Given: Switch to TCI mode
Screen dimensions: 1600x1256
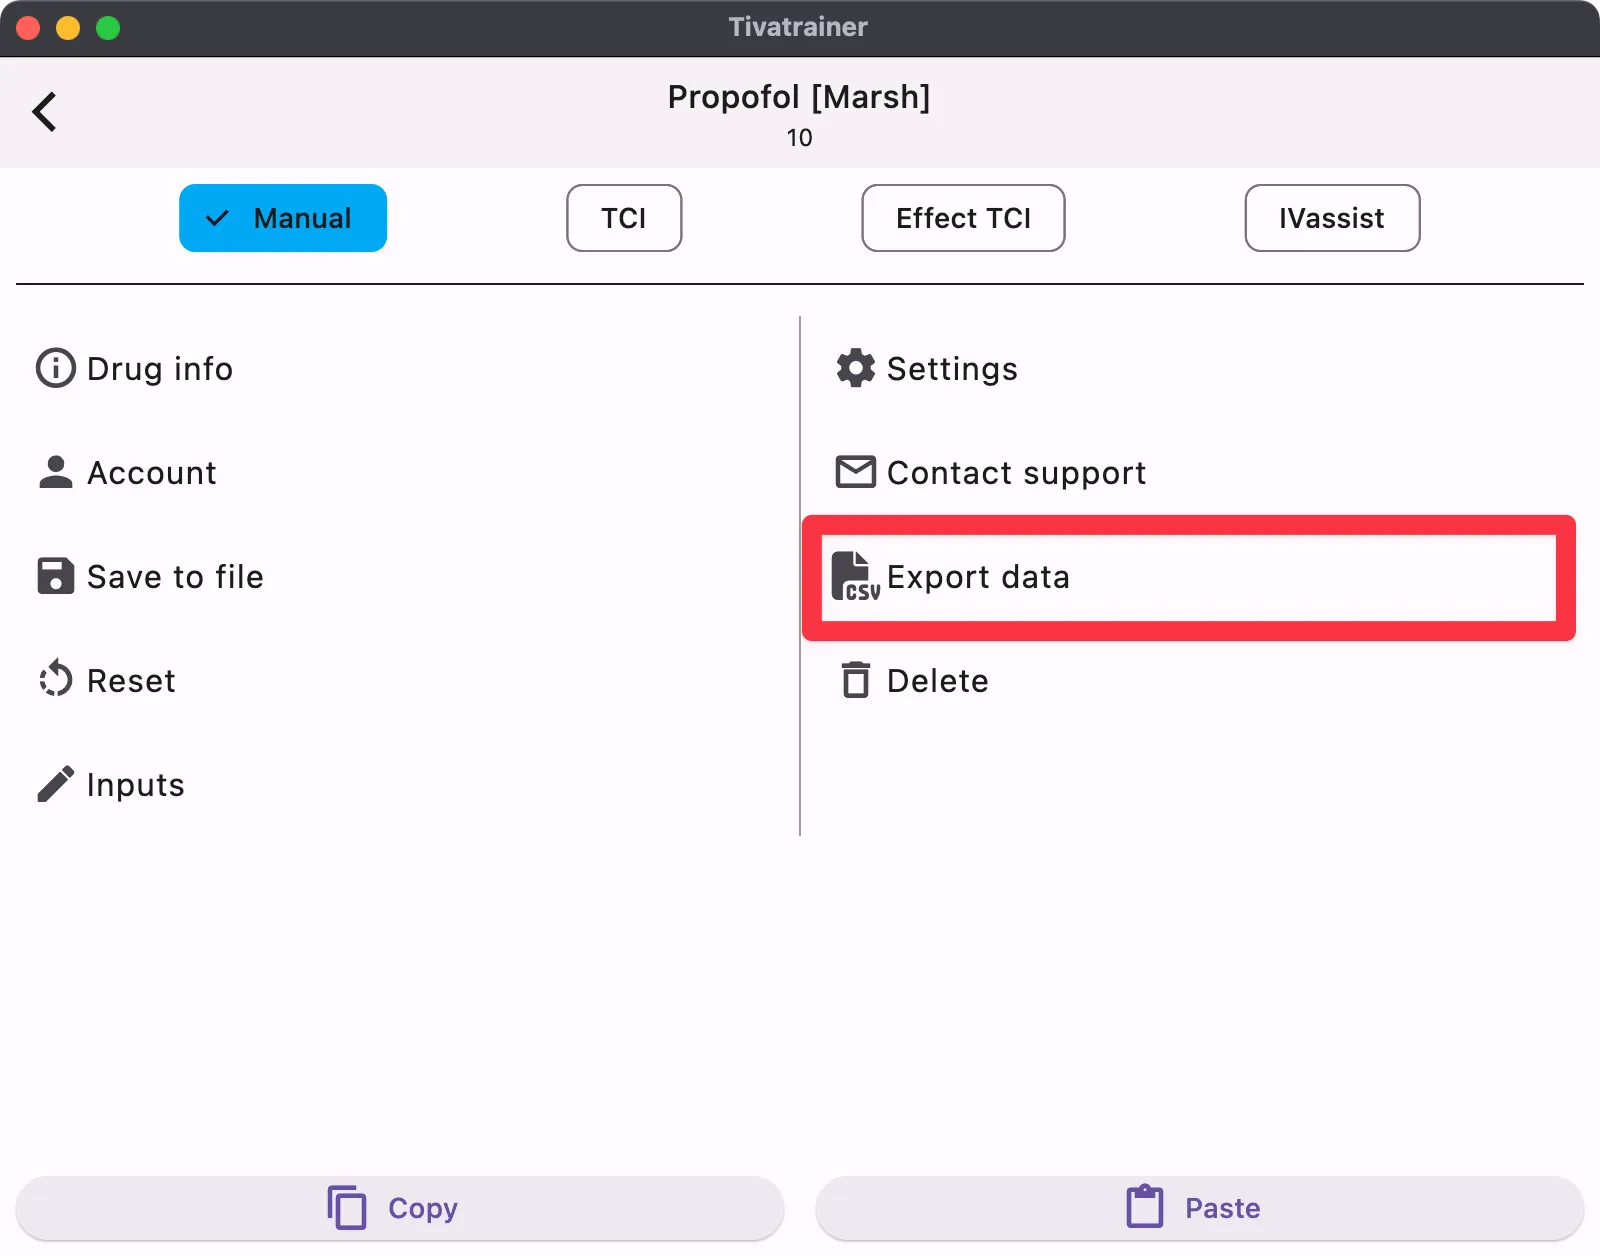Looking at the screenshot, I should 624,218.
